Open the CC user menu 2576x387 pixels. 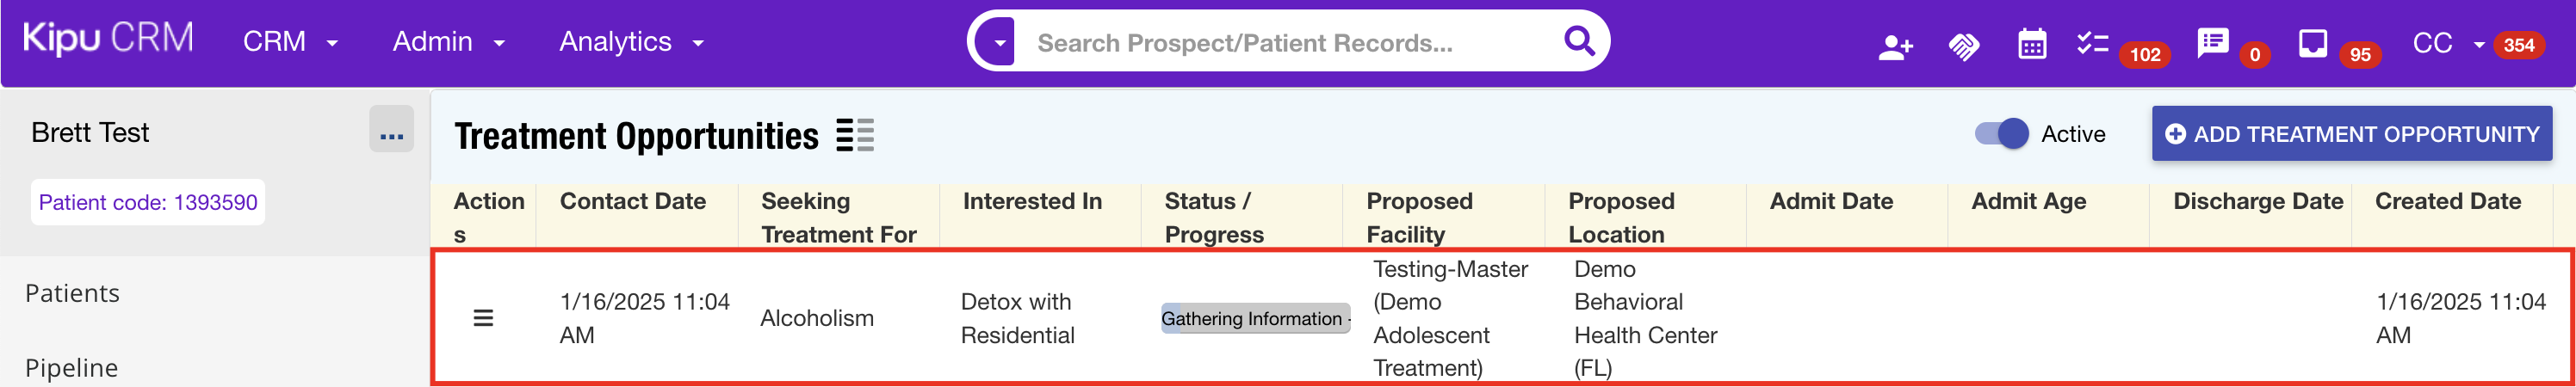(2447, 44)
